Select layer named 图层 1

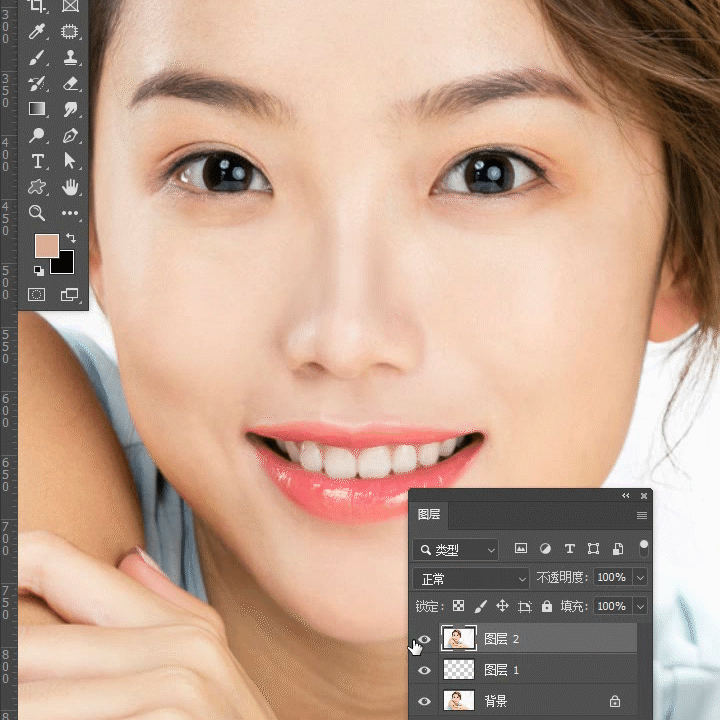pyautogui.click(x=501, y=670)
